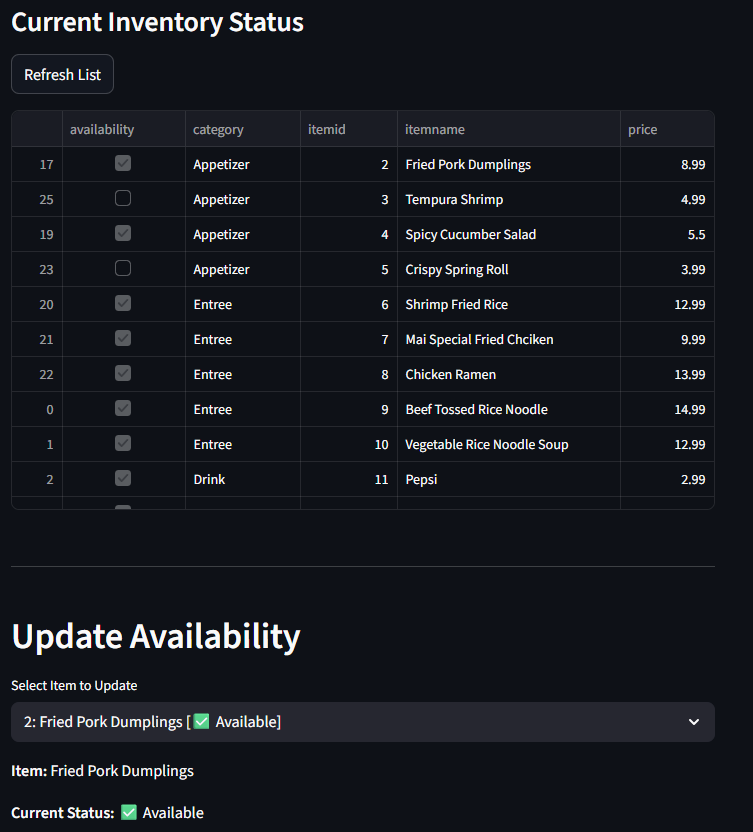Select the Mai Special Fried Chciken cell
Image resolution: width=753 pixels, height=832 pixels.
[x=509, y=340]
